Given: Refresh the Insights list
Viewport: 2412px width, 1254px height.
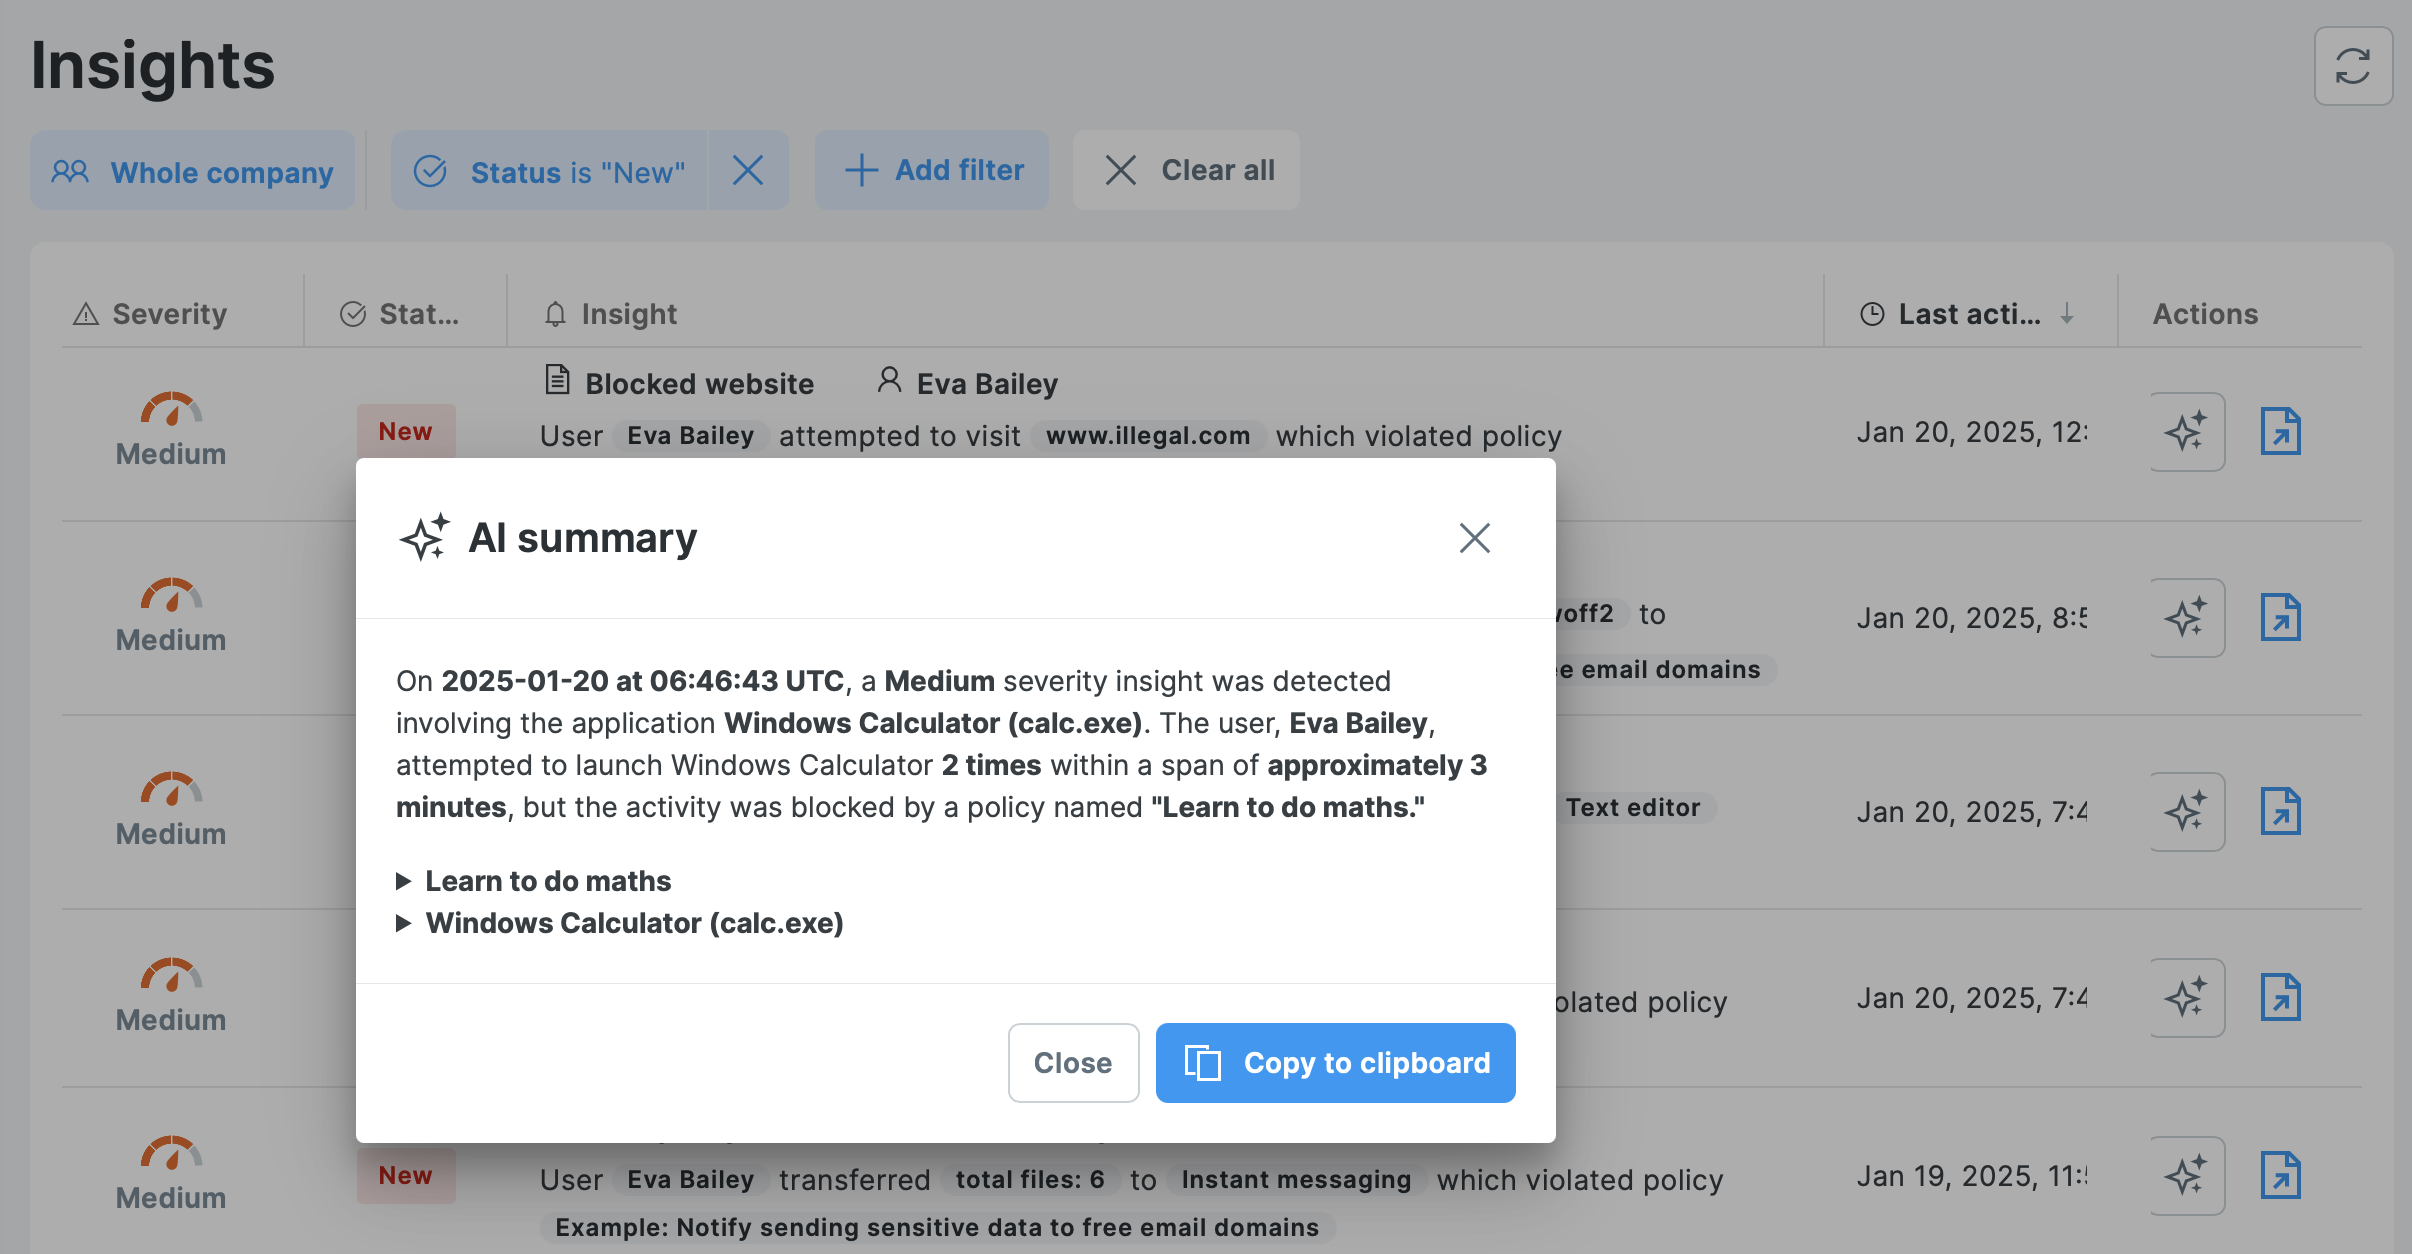Looking at the screenshot, I should pos(2352,66).
